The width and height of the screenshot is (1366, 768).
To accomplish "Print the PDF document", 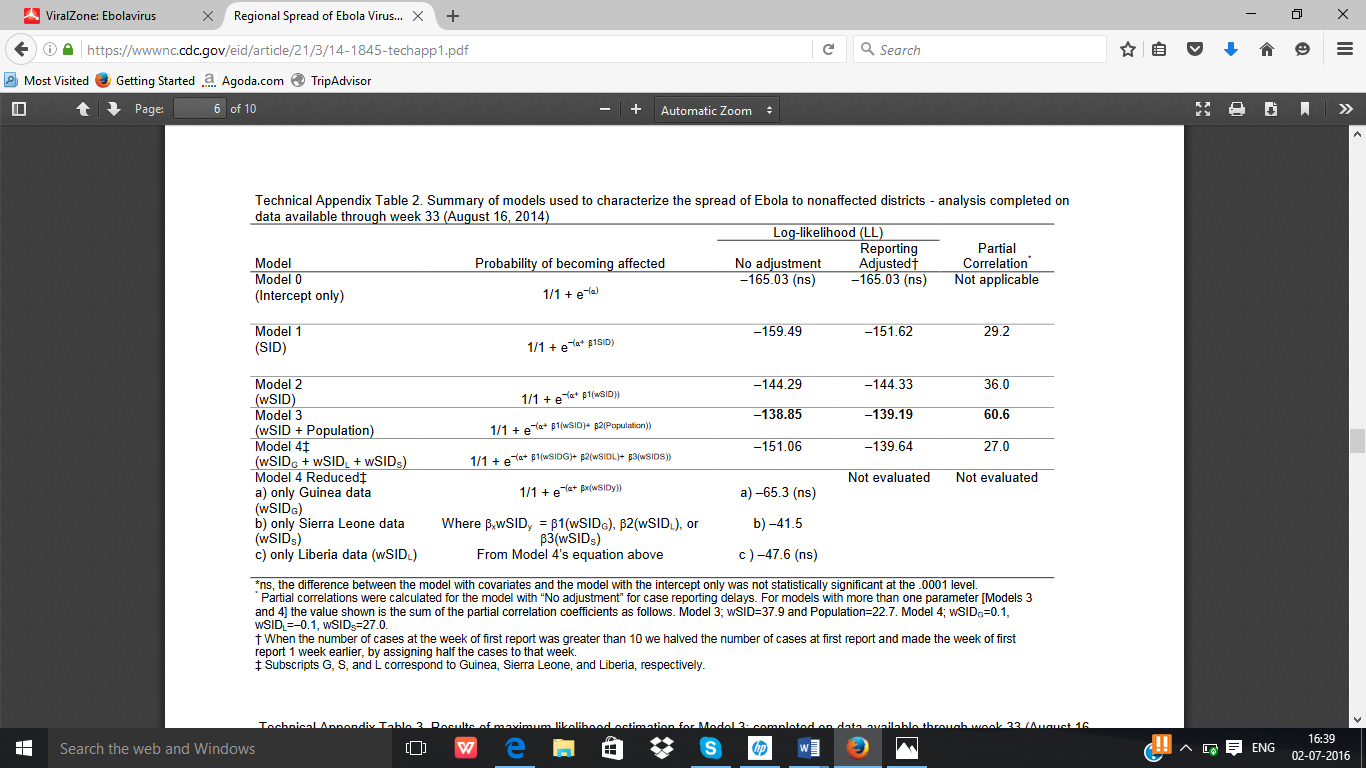I will pos(1237,109).
